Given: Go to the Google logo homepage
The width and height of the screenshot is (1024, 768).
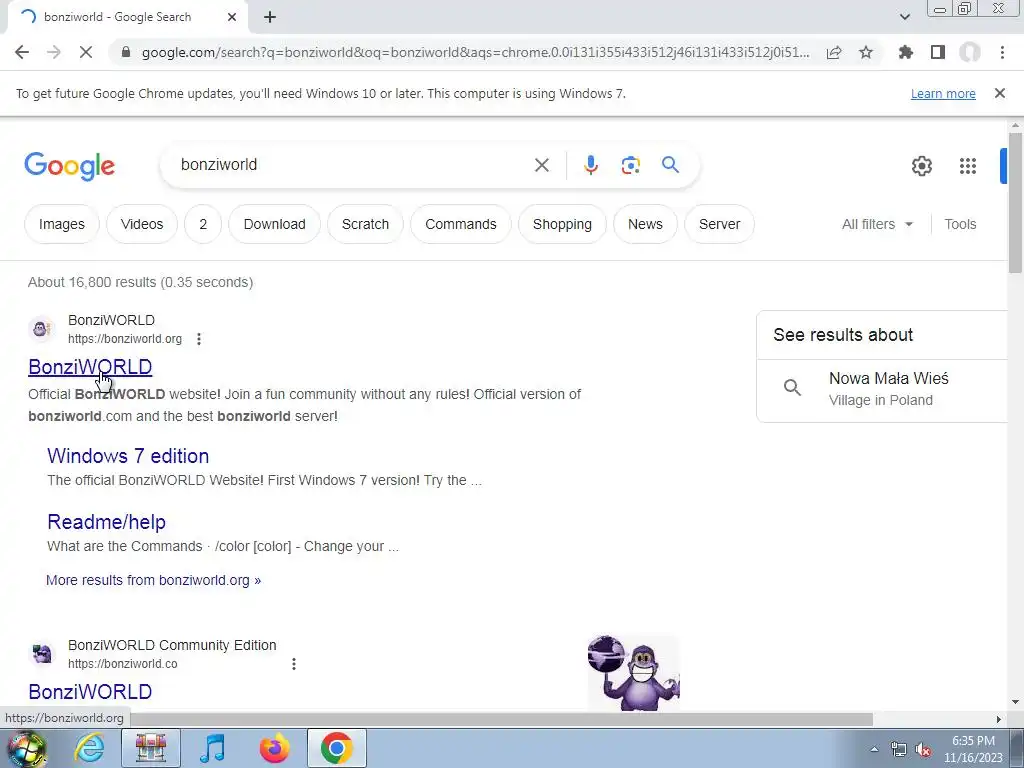Looking at the screenshot, I should point(69,166).
